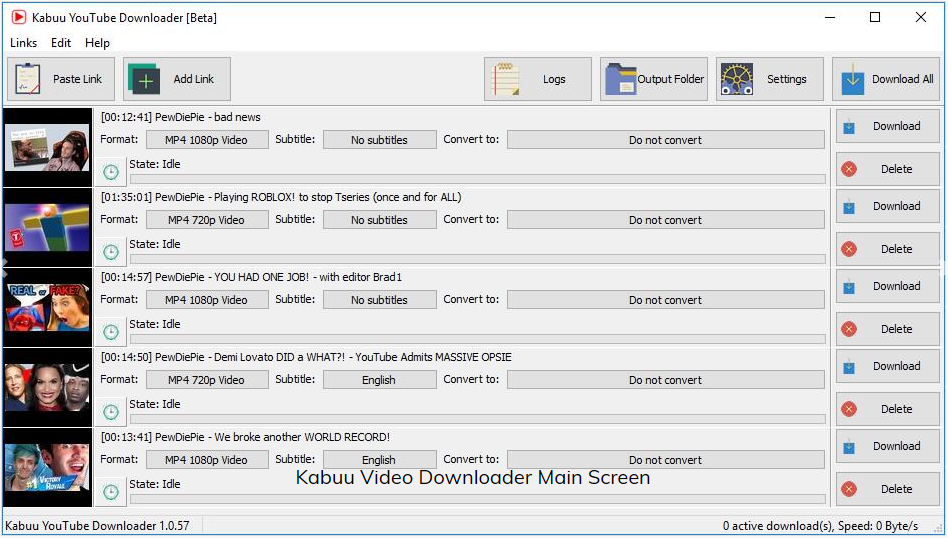Change format of Demi Lovato video
This screenshot has width=948, height=538.
(207, 380)
